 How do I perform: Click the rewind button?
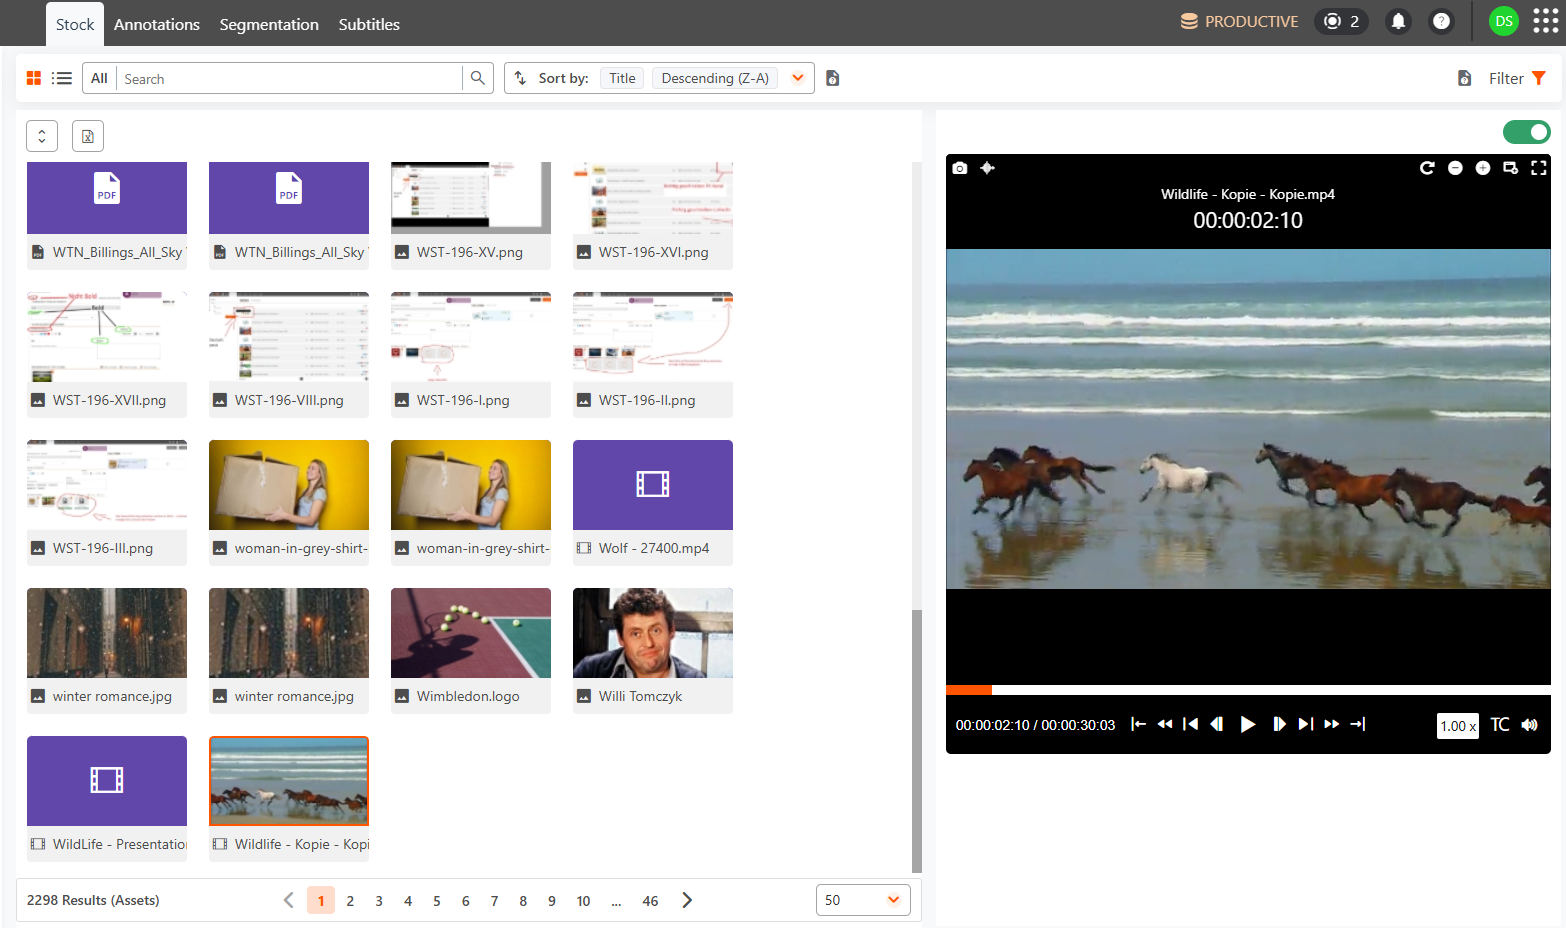(x=1165, y=724)
